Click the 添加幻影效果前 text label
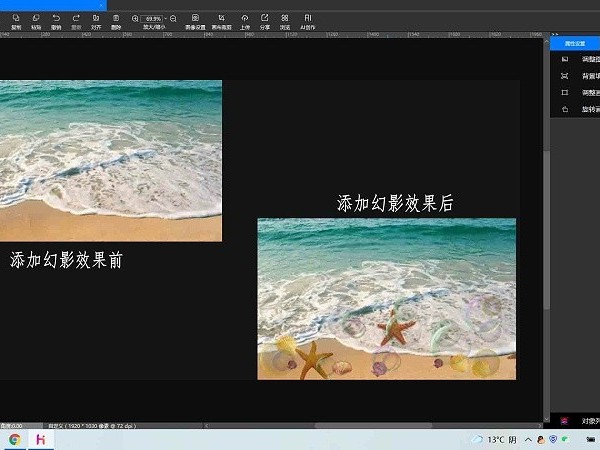 (x=66, y=260)
